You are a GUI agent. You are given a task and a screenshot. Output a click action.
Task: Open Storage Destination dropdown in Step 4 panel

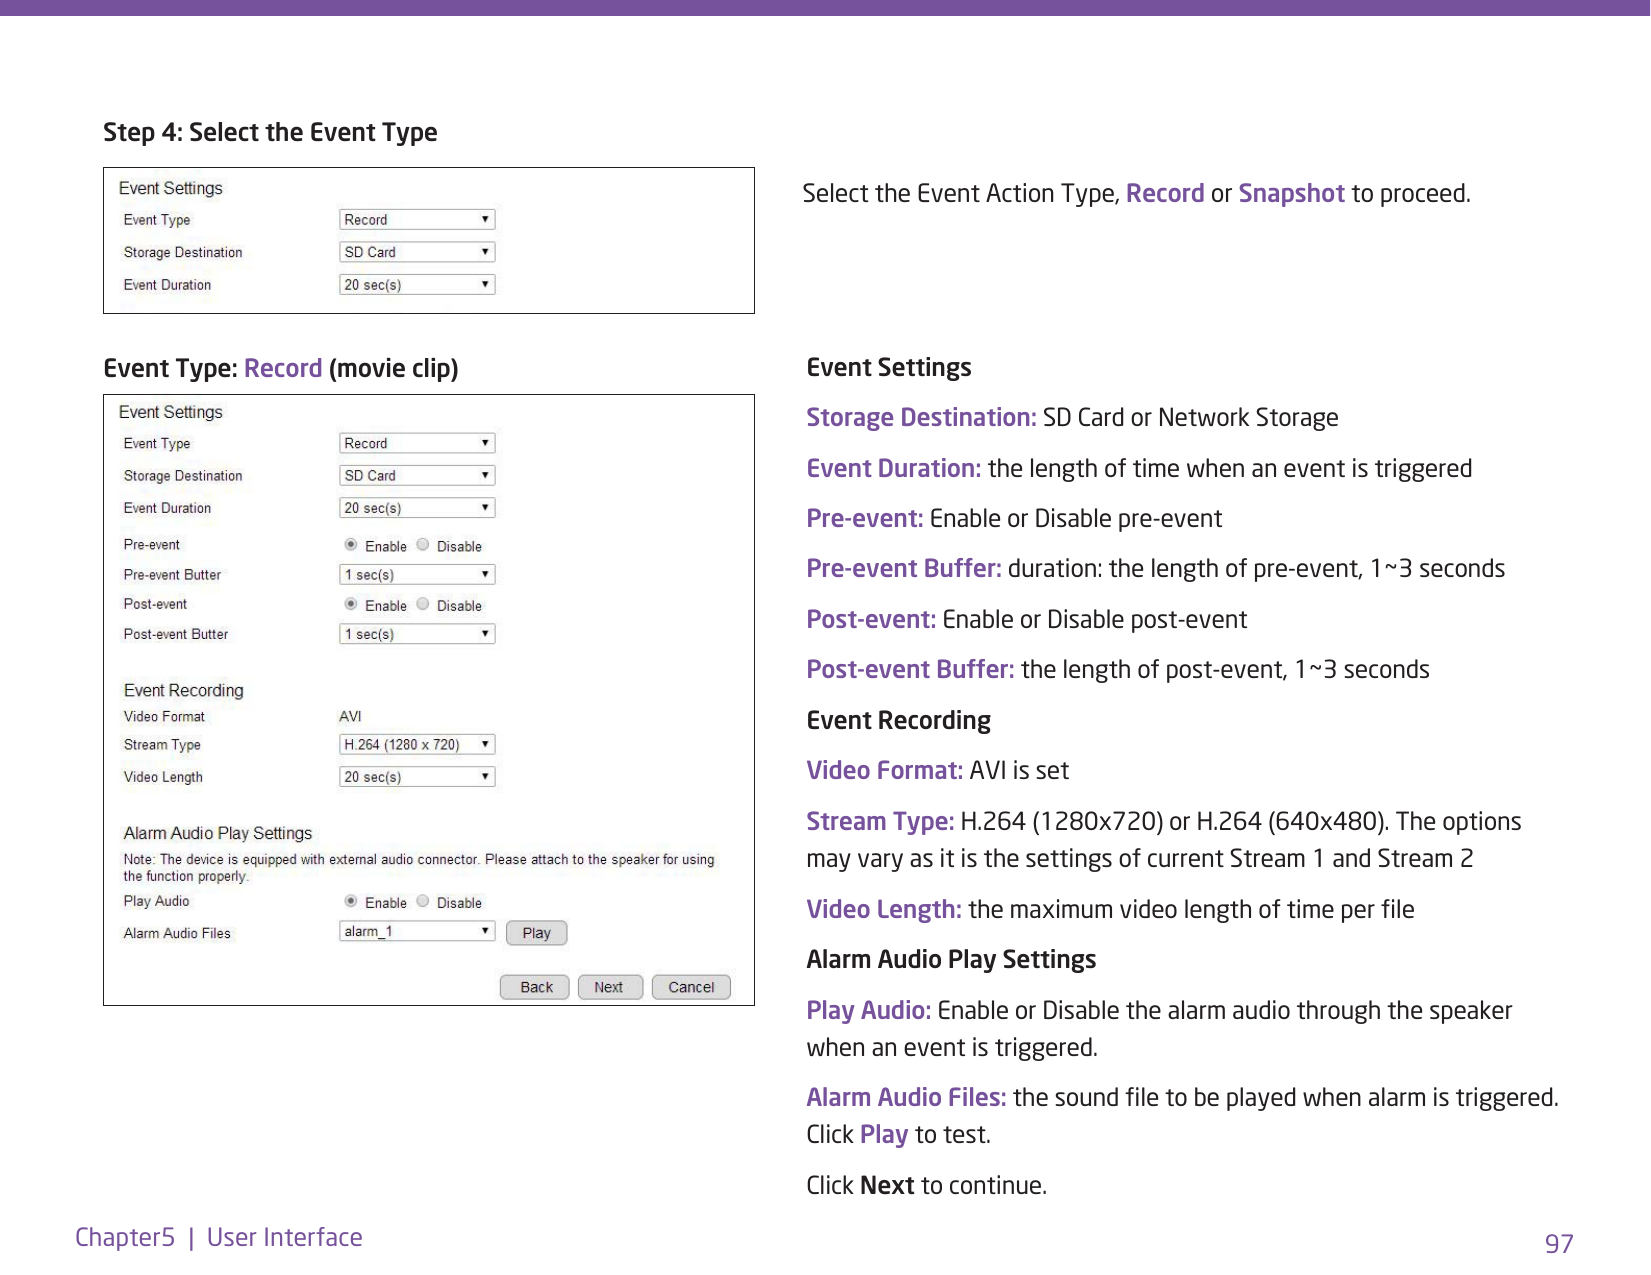(417, 252)
